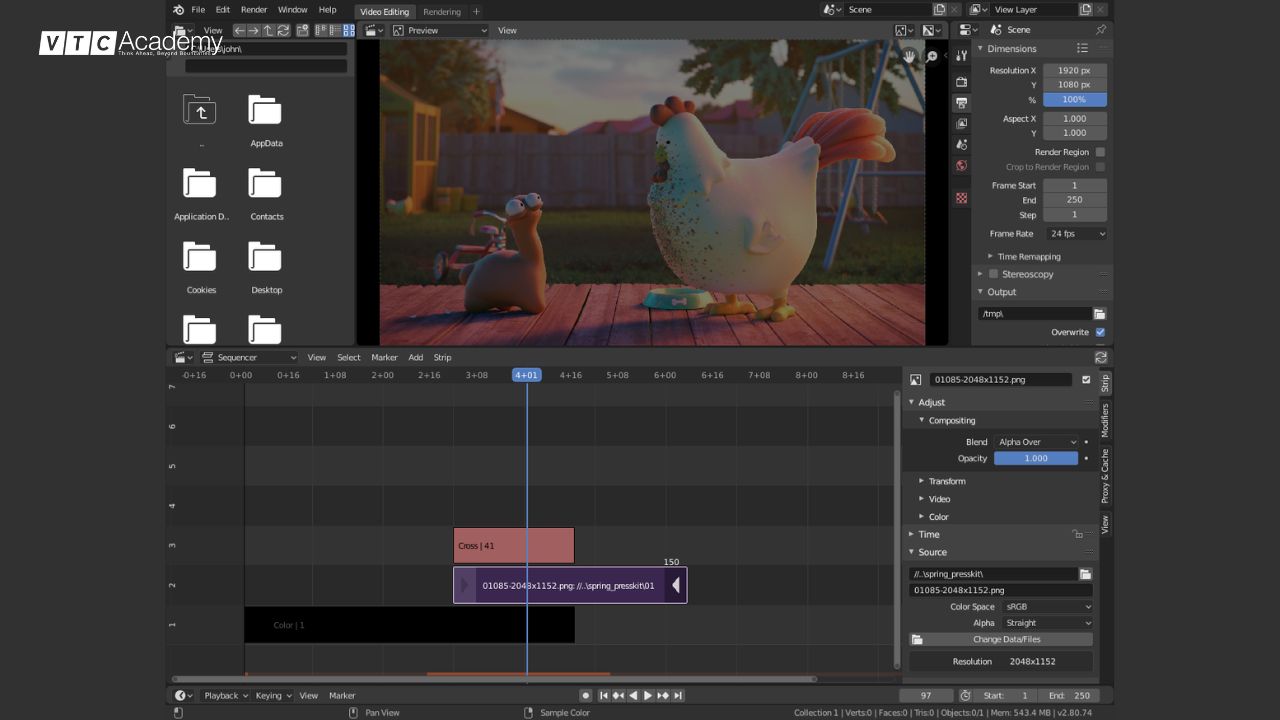Switch to the Rendering workspace tab
The height and width of the screenshot is (720, 1280).
click(x=441, y=12)
